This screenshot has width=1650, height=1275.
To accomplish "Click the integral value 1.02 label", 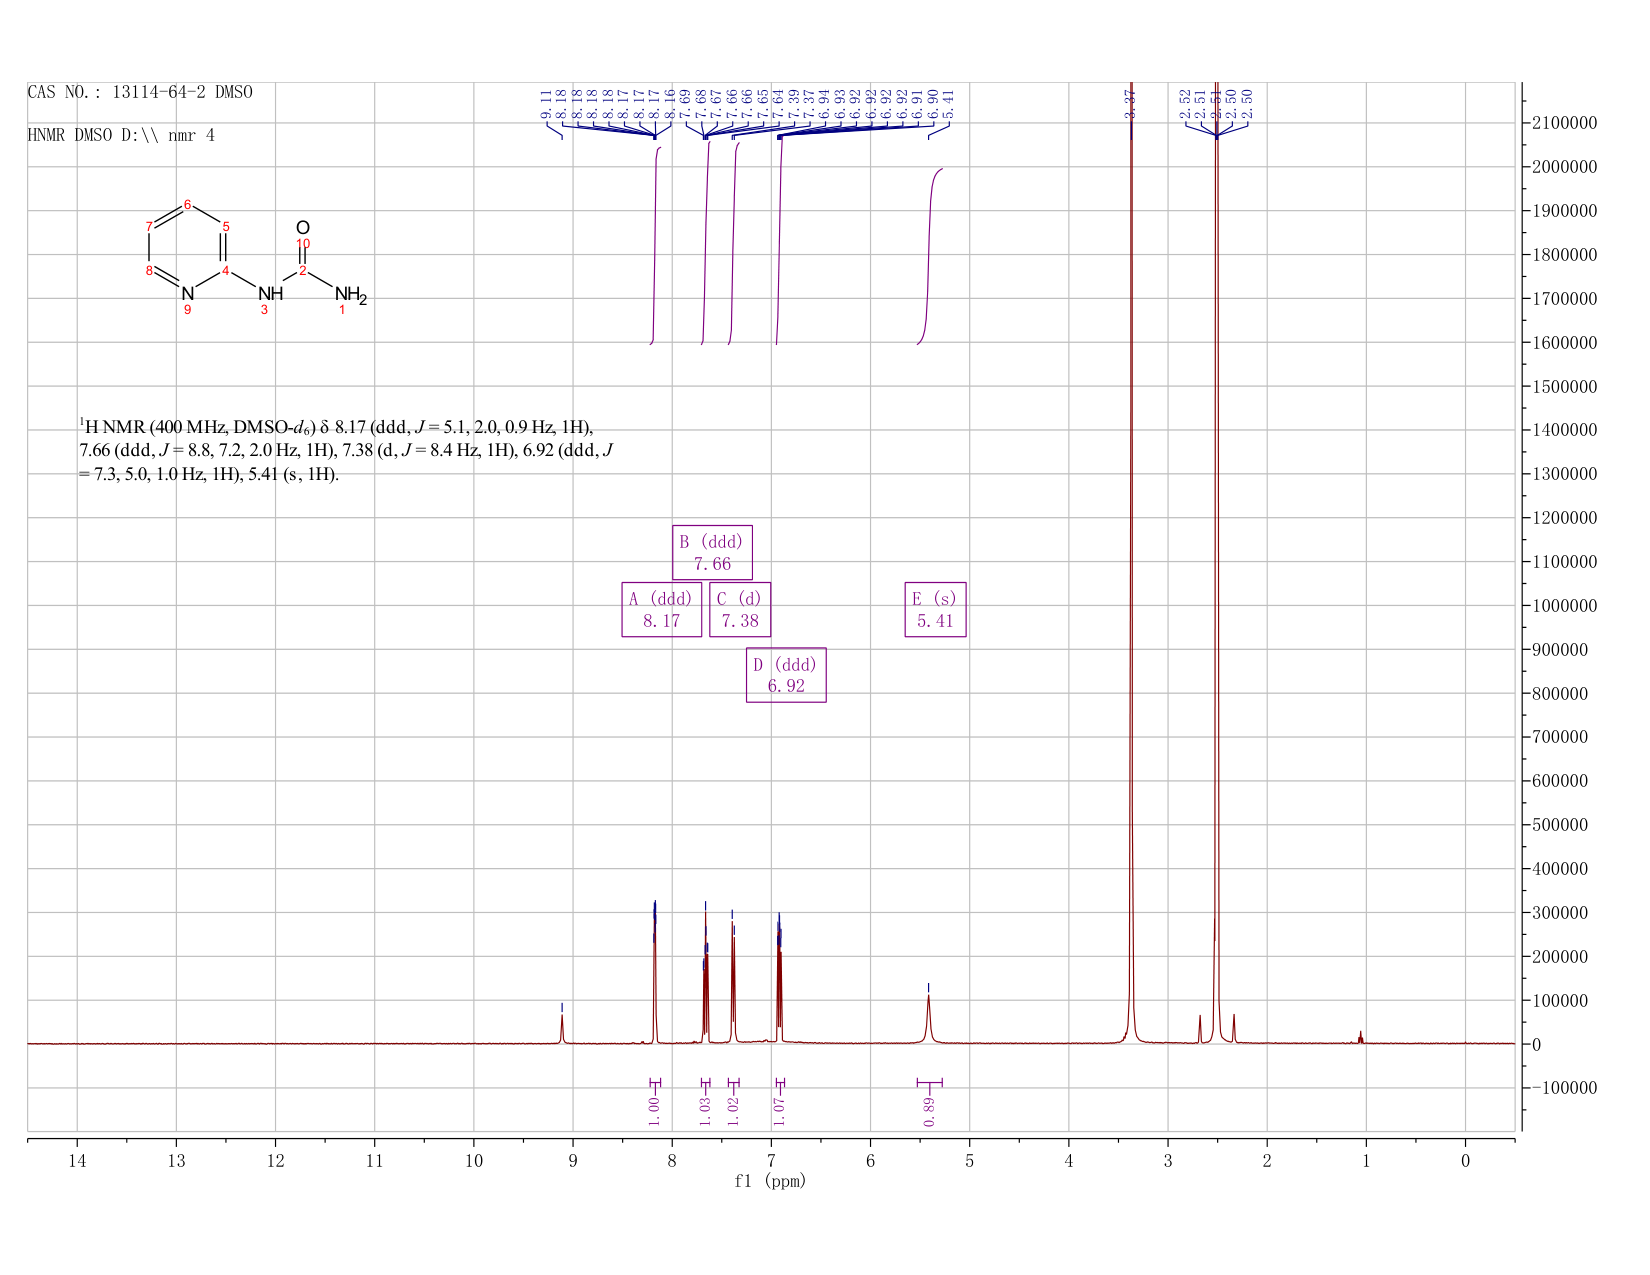I will click(733, 1110).
